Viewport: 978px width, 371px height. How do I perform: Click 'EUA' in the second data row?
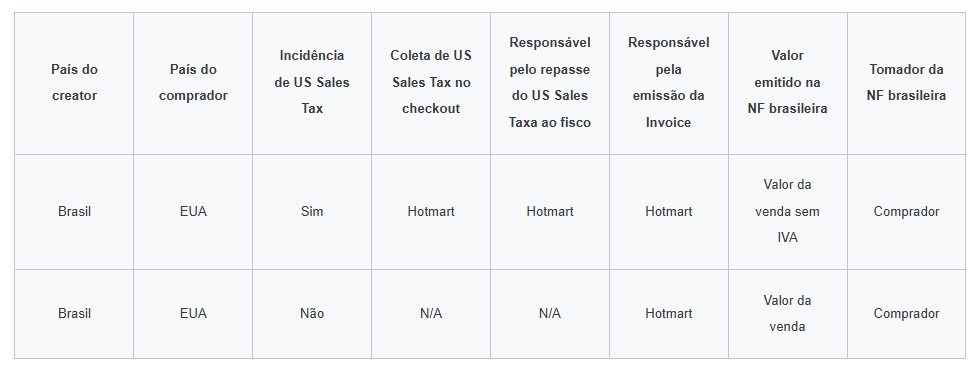pyautogui.click(x=193, y=314)
